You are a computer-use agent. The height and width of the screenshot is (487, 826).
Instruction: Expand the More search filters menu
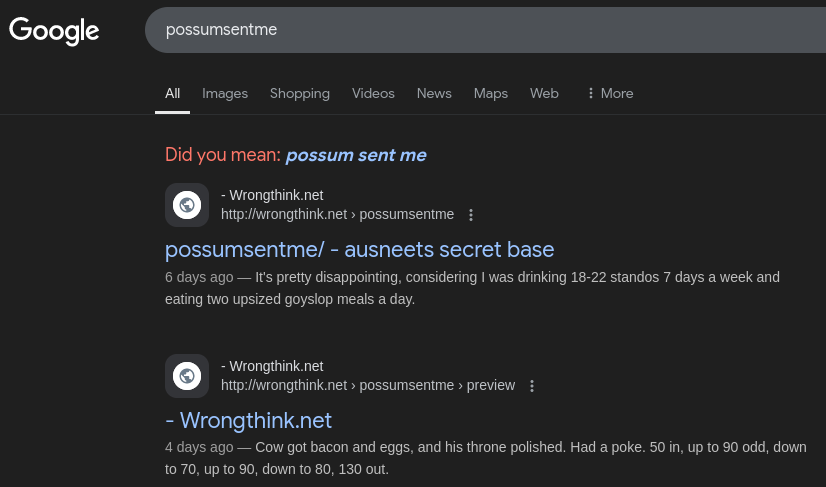(x=610, y=93)
